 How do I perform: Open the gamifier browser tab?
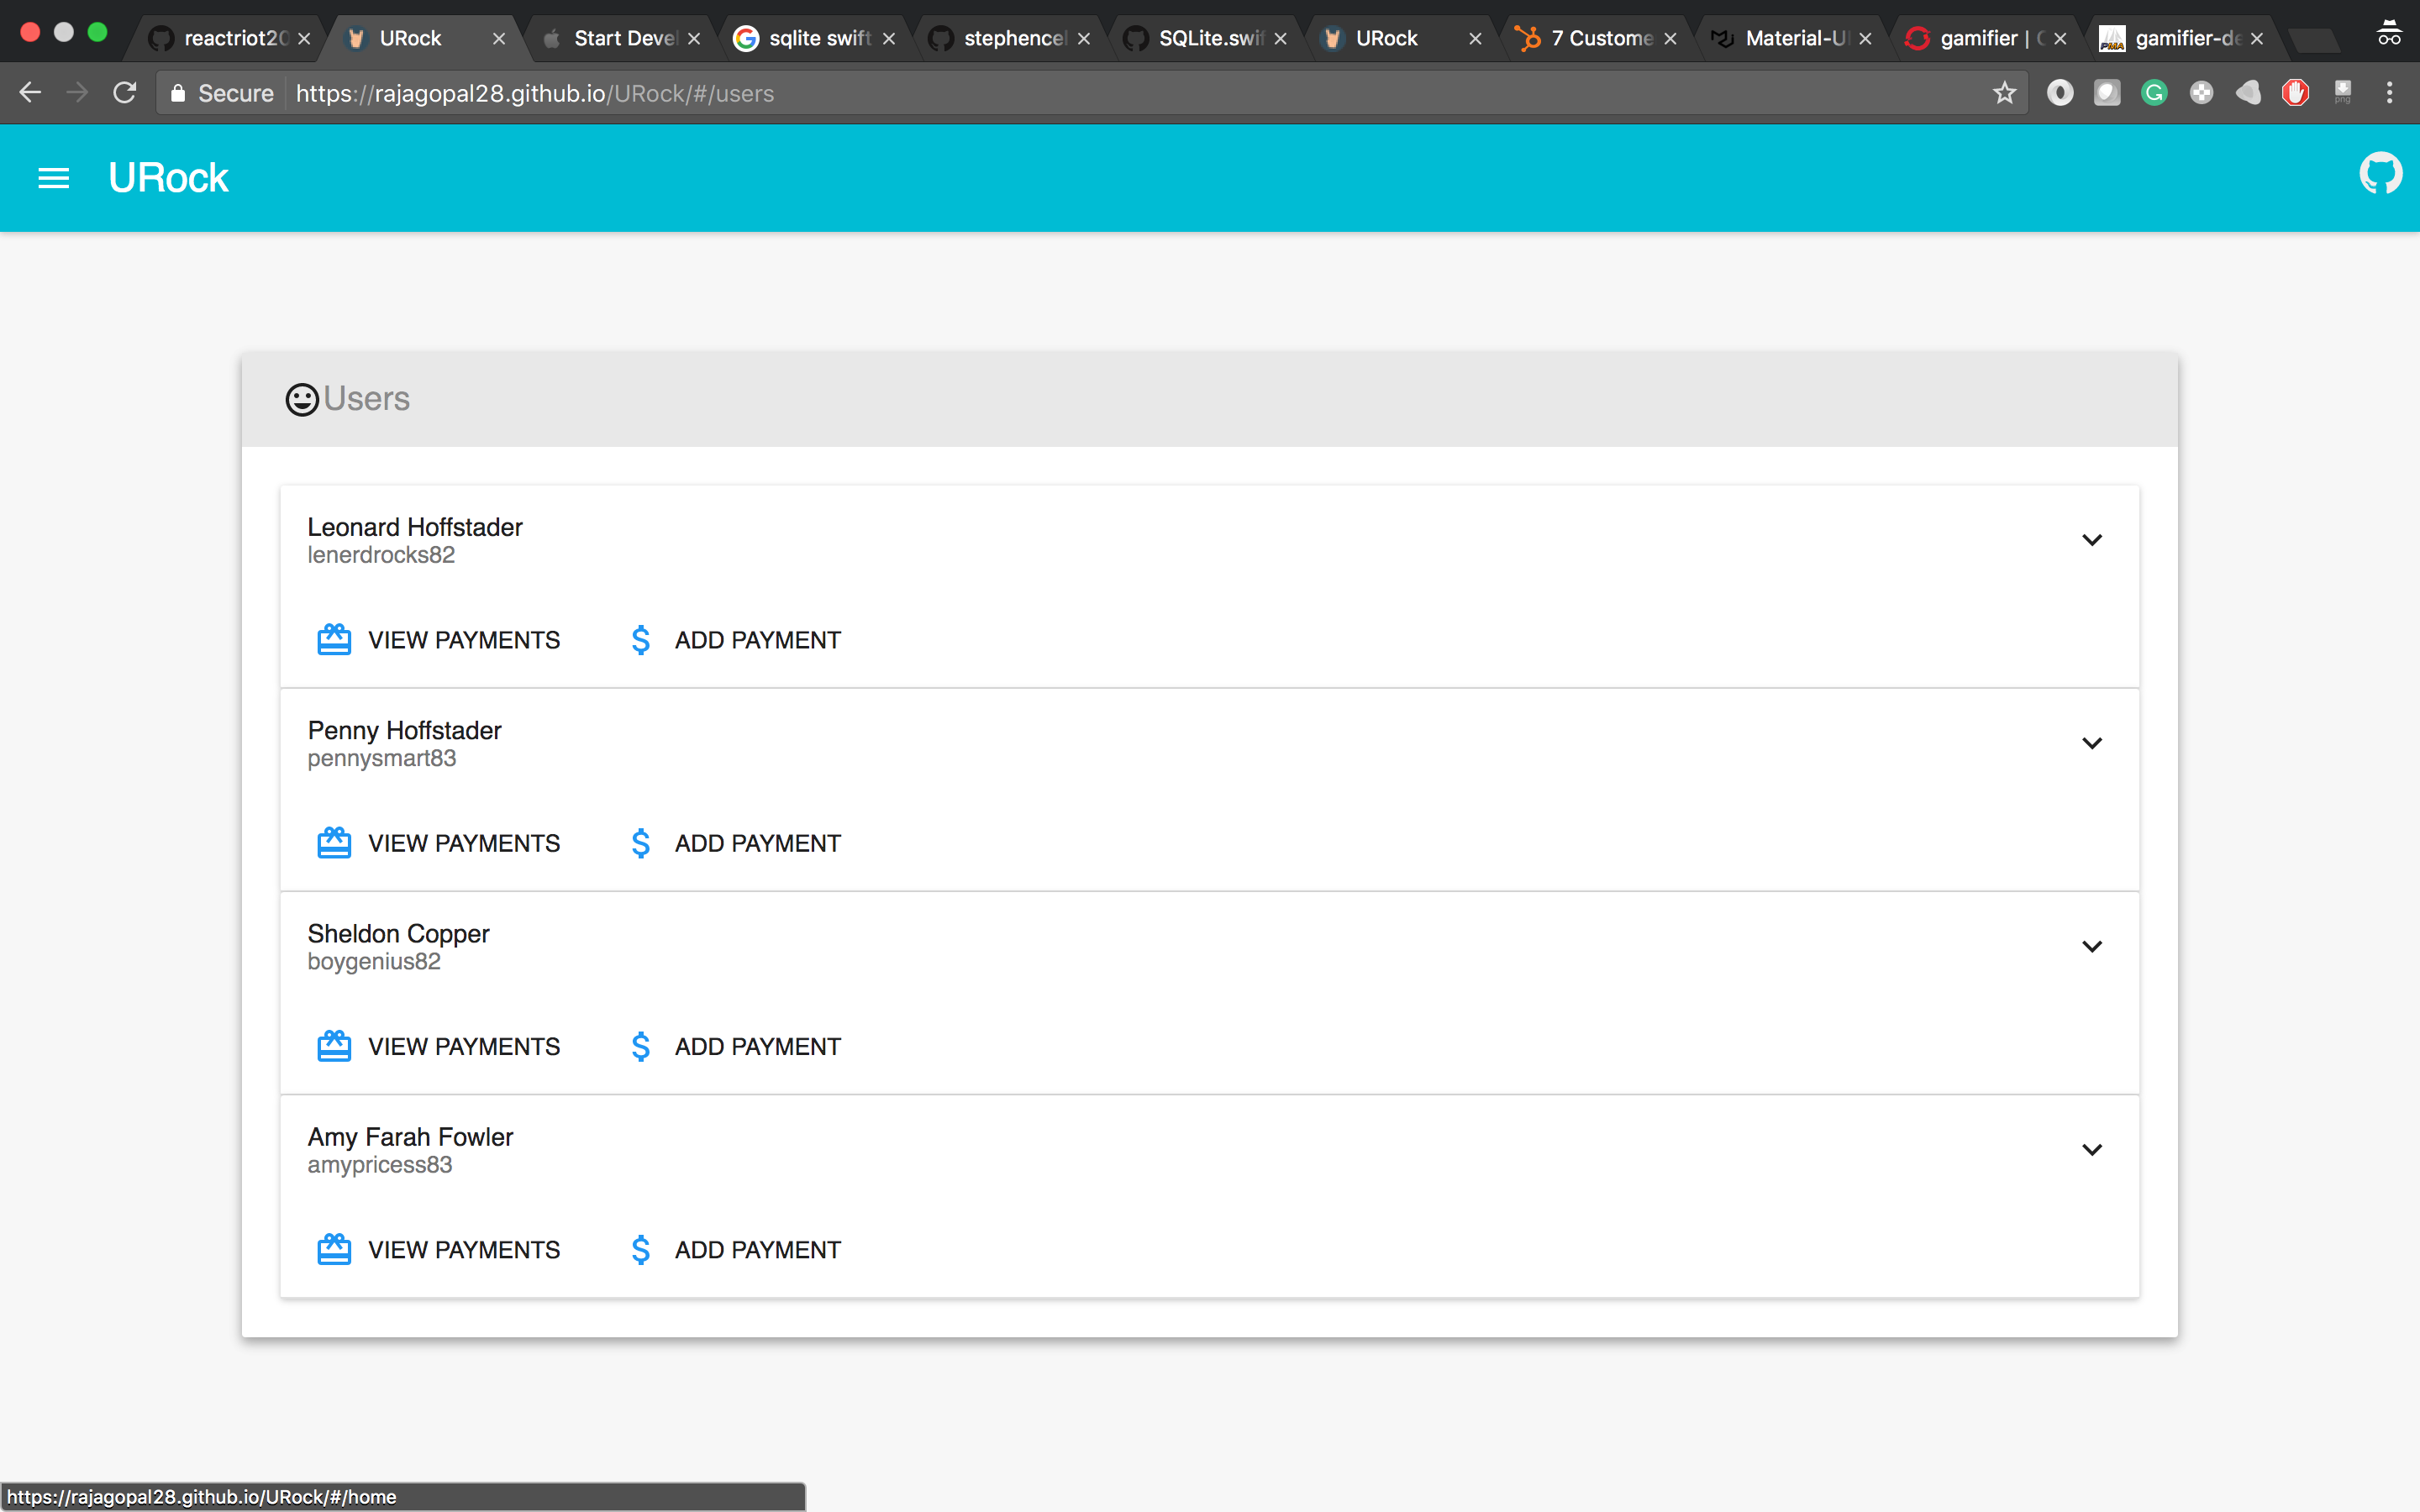[x=1985, y=38]
